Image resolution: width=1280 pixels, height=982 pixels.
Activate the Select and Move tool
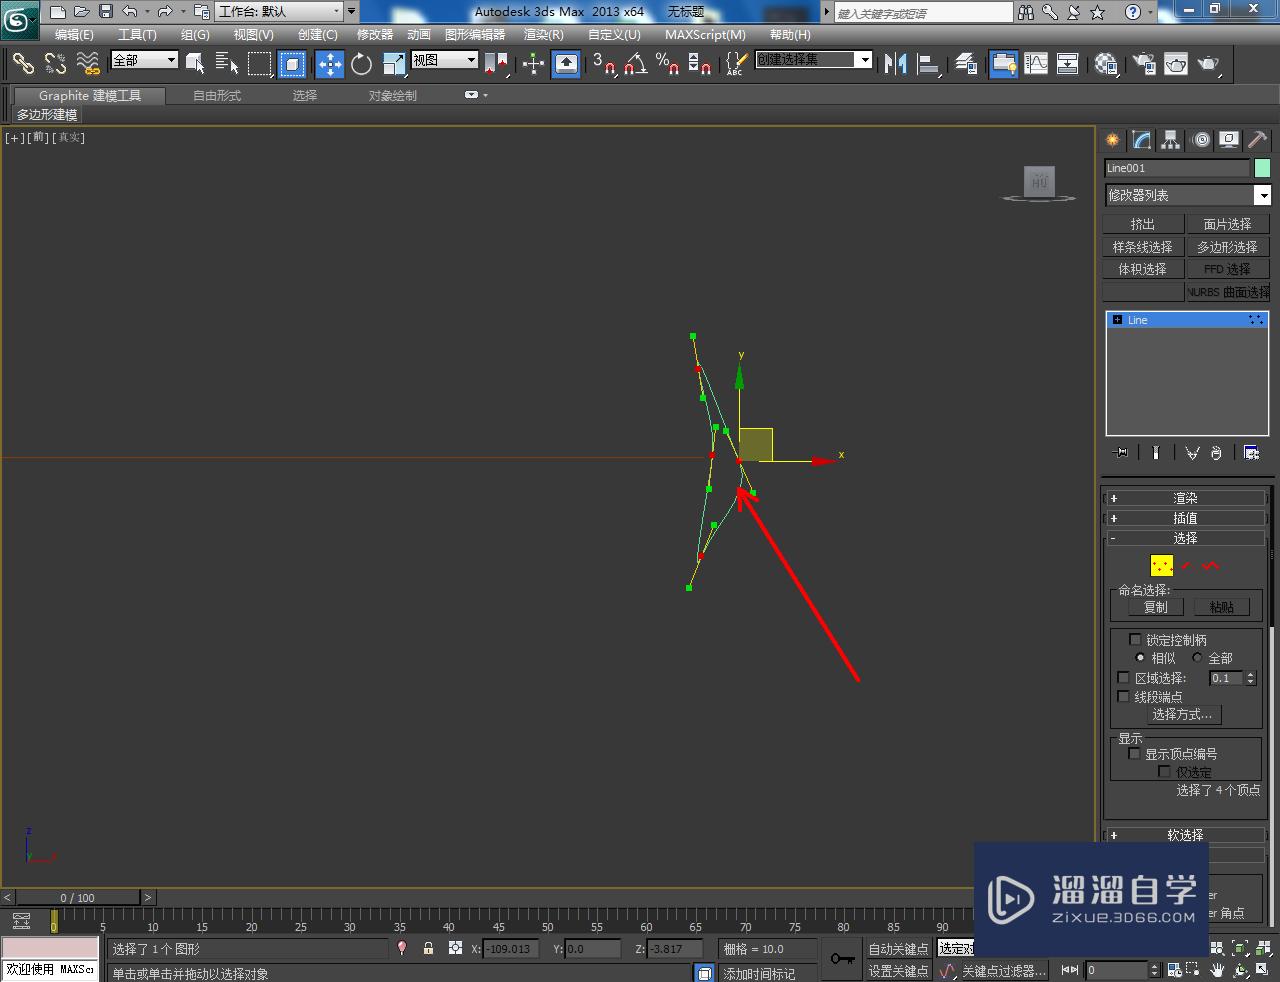(x=330, y=64)
